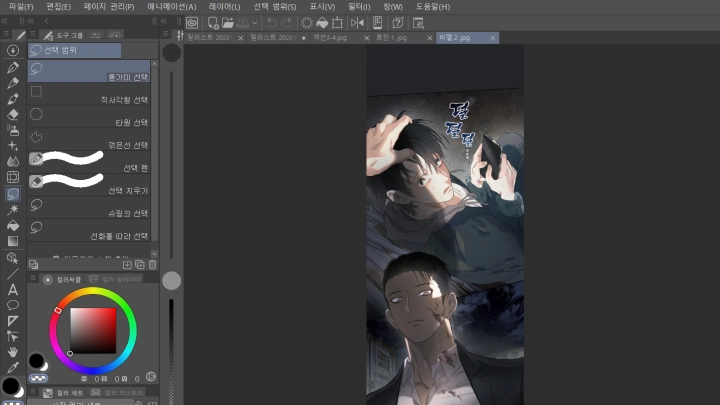Select the Brush tool in the toolbar
Viewport: 720px width, 405px height.
pyautogui.click(x=13, y=99)
